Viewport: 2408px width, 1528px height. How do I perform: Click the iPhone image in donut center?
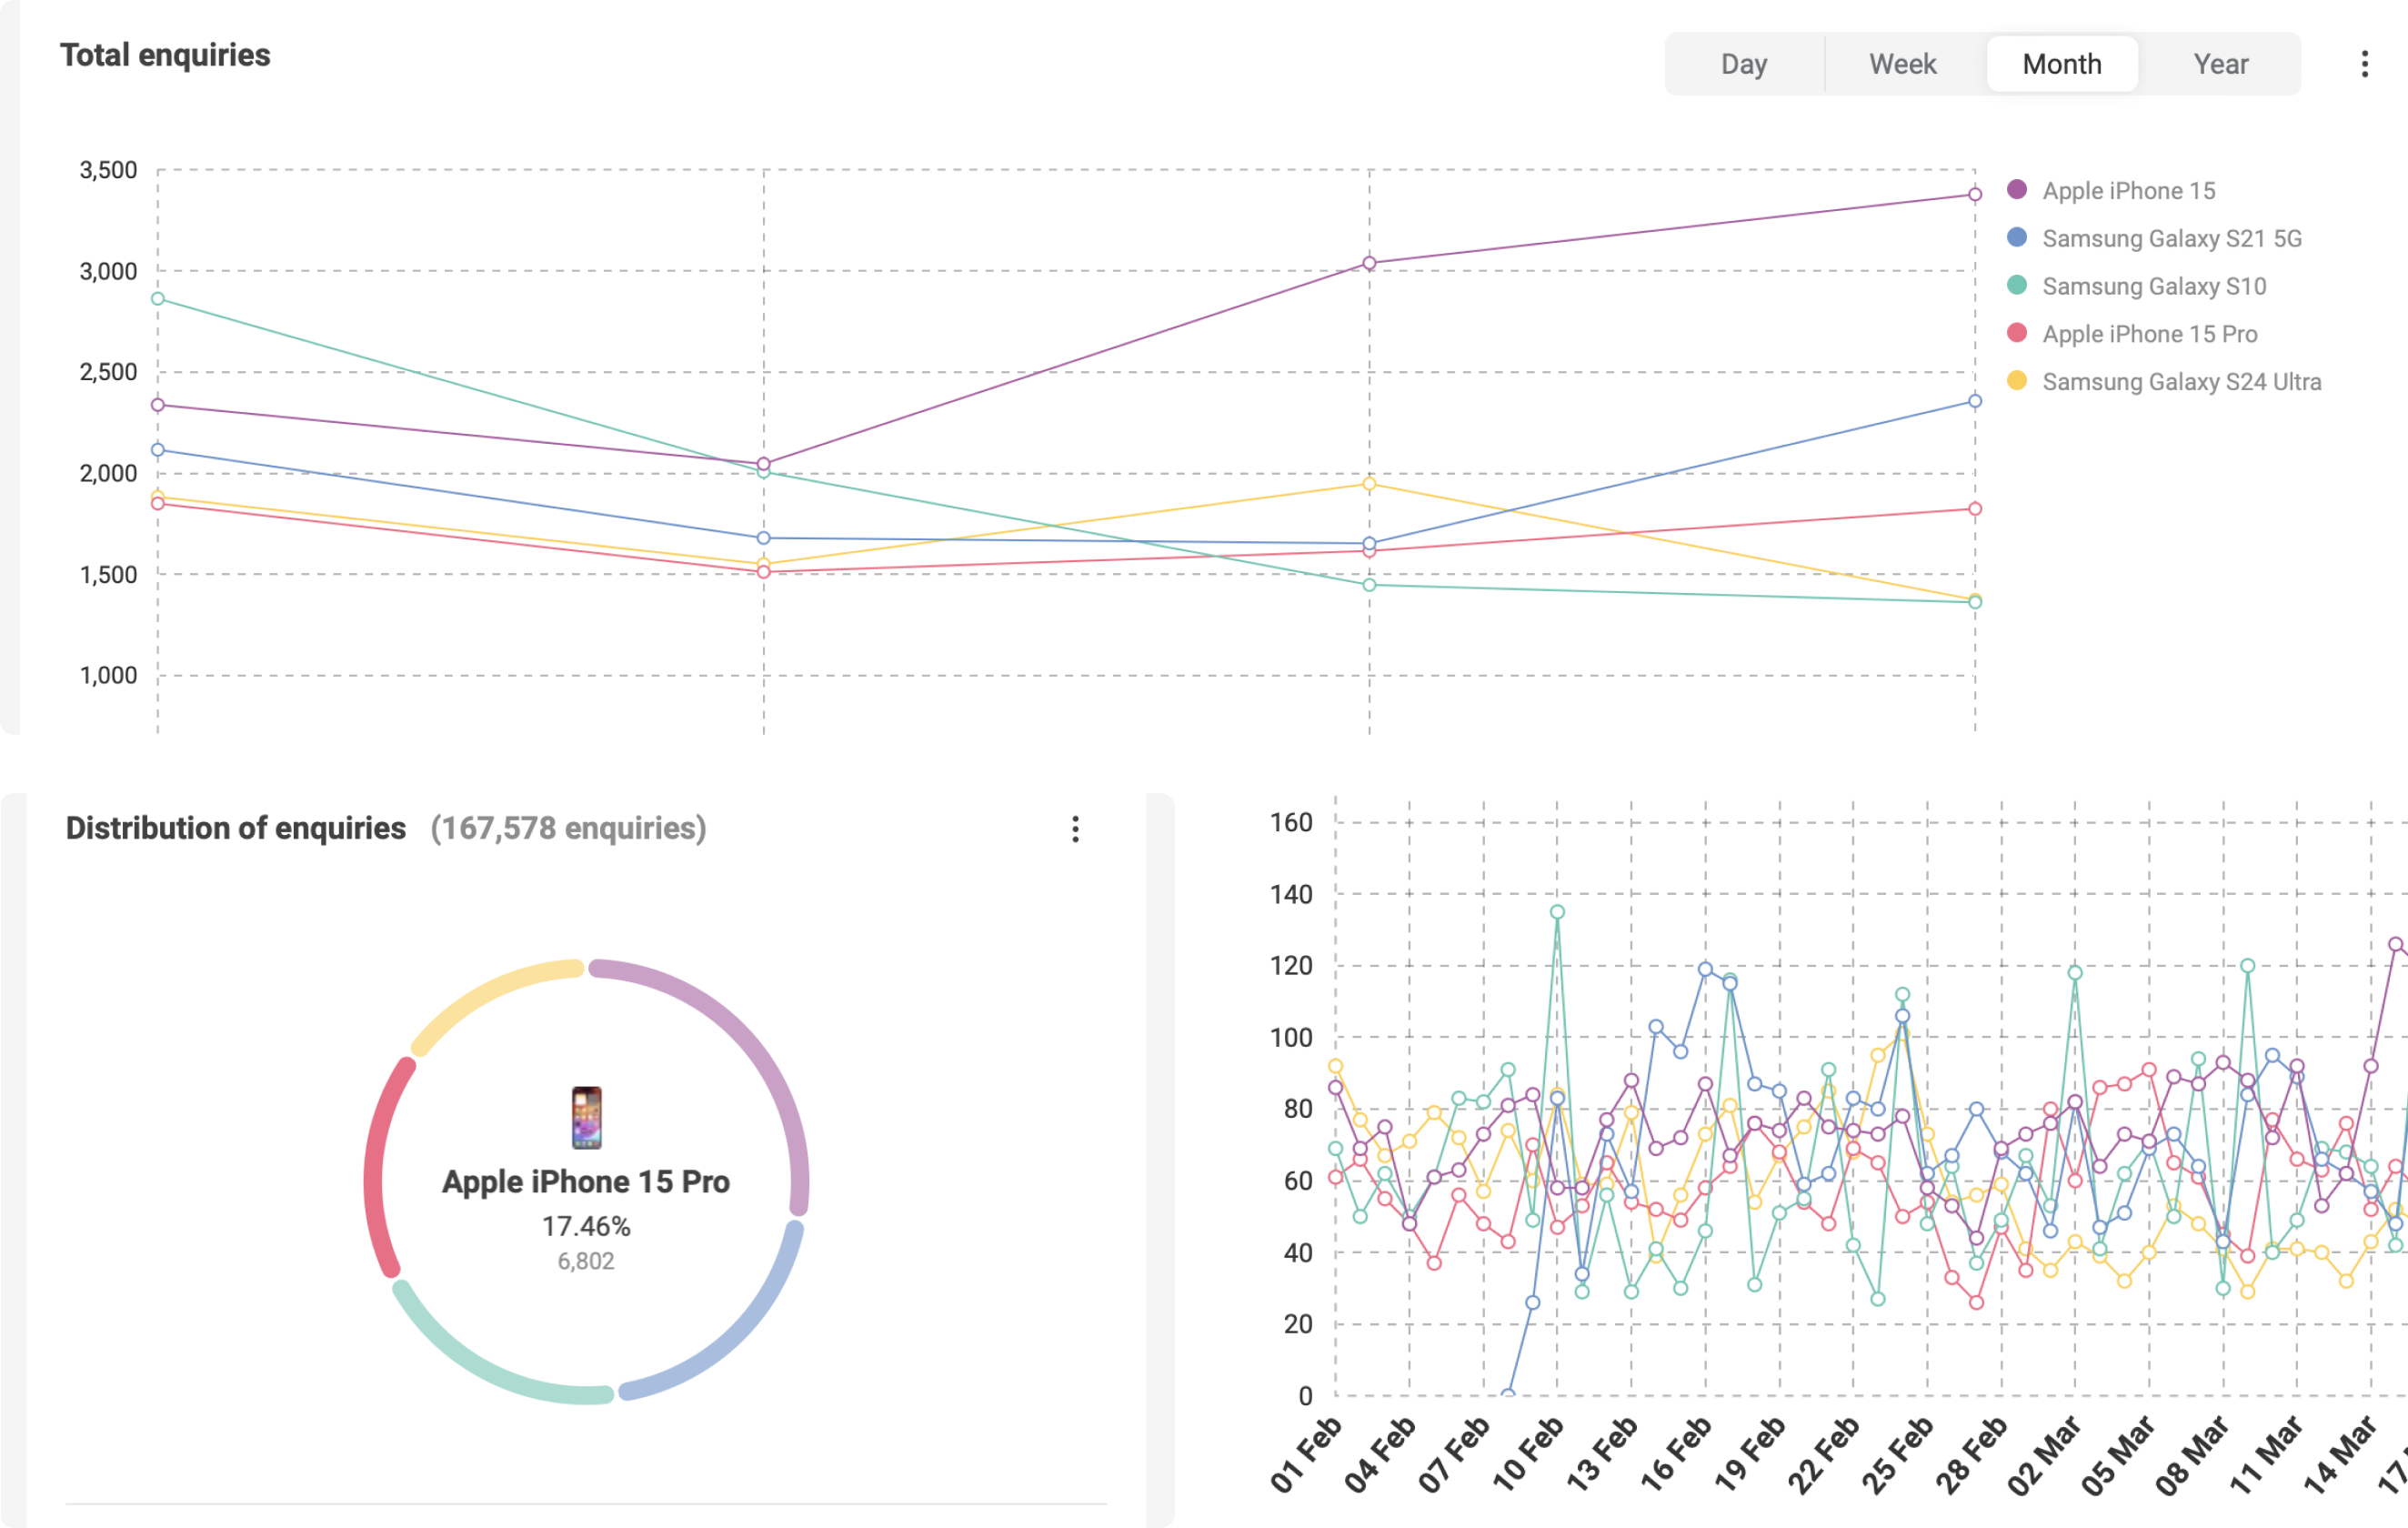point(586,1117)
